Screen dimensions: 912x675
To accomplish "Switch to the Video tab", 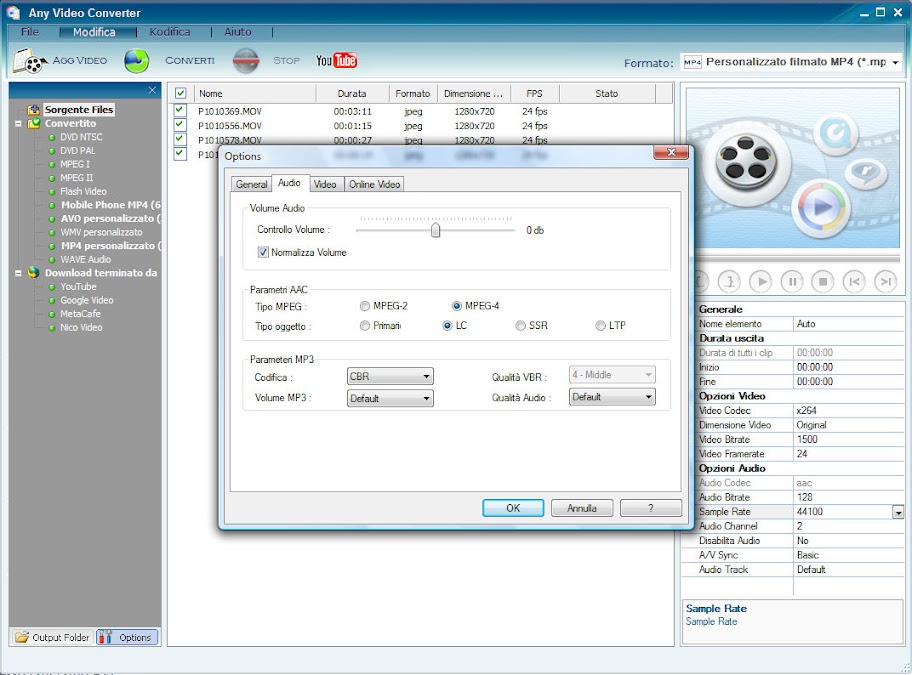I will tap(325, 184).
